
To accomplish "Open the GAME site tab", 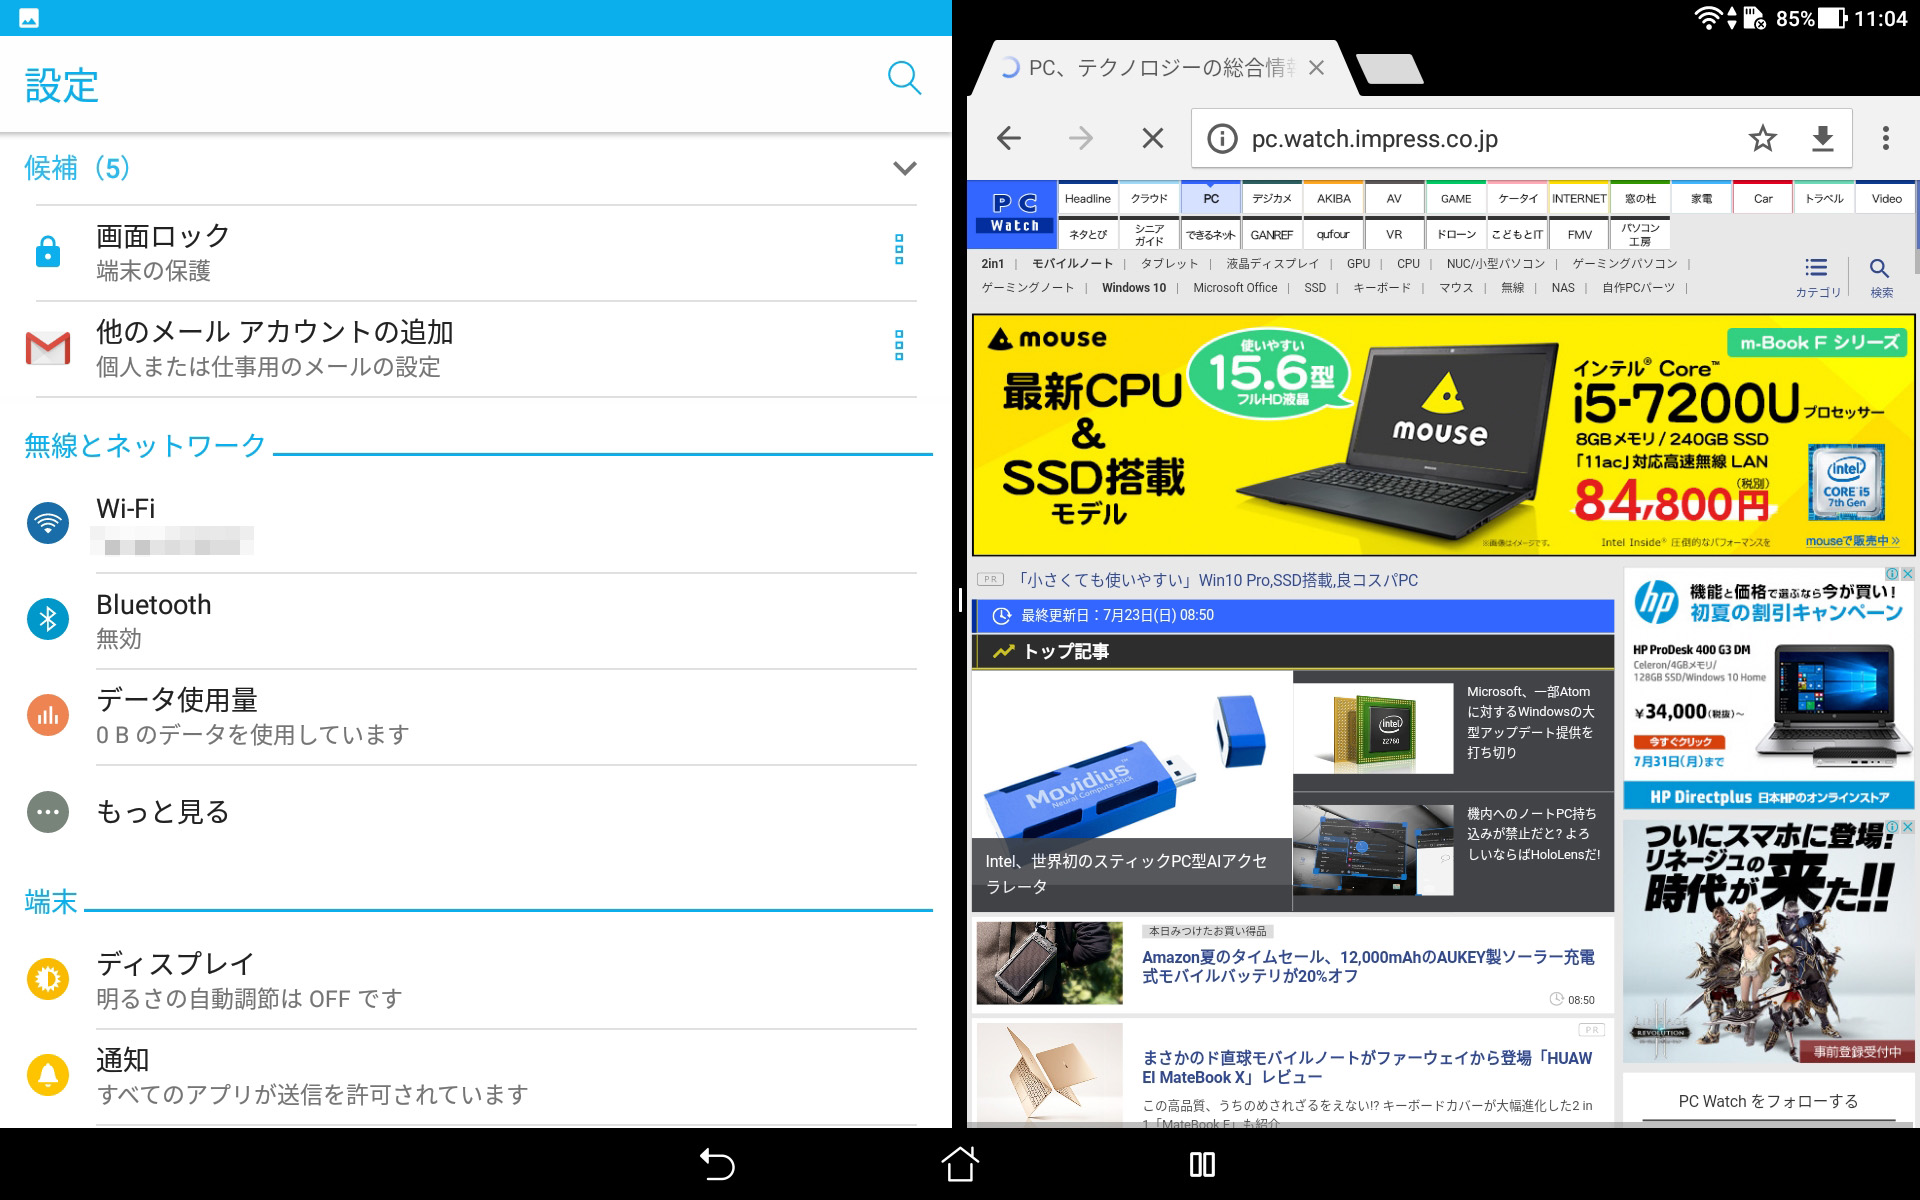I will (1456, 198).
